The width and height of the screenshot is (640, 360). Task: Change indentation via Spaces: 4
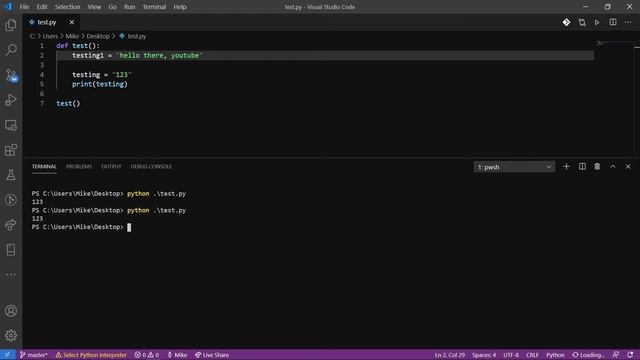pyautogui.click(x=484, y=355)
